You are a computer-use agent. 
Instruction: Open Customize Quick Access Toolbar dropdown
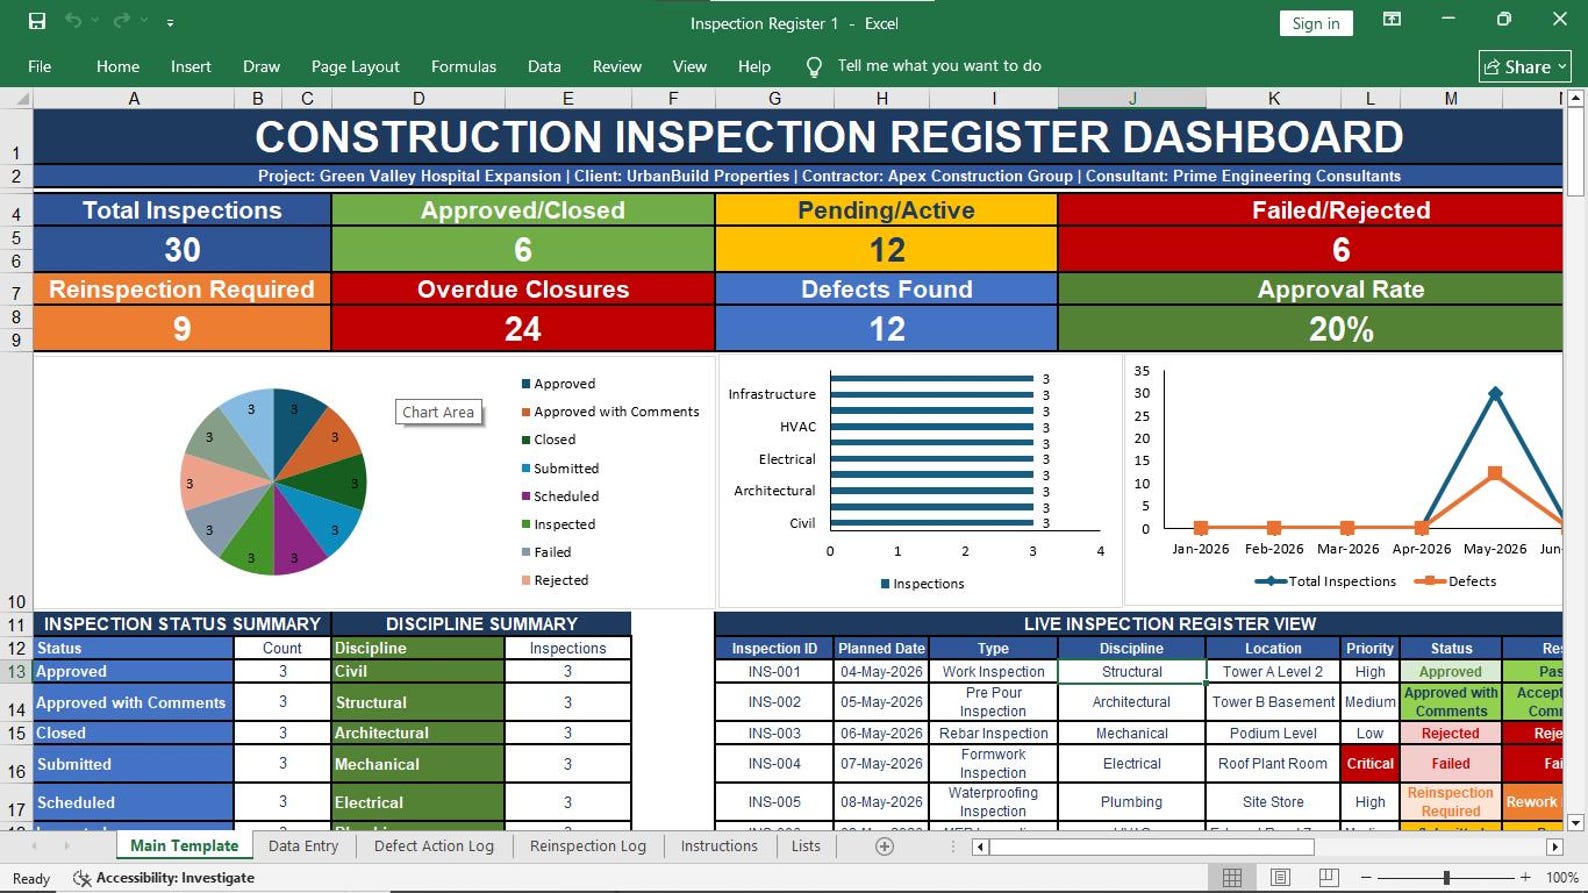[170, 22]
